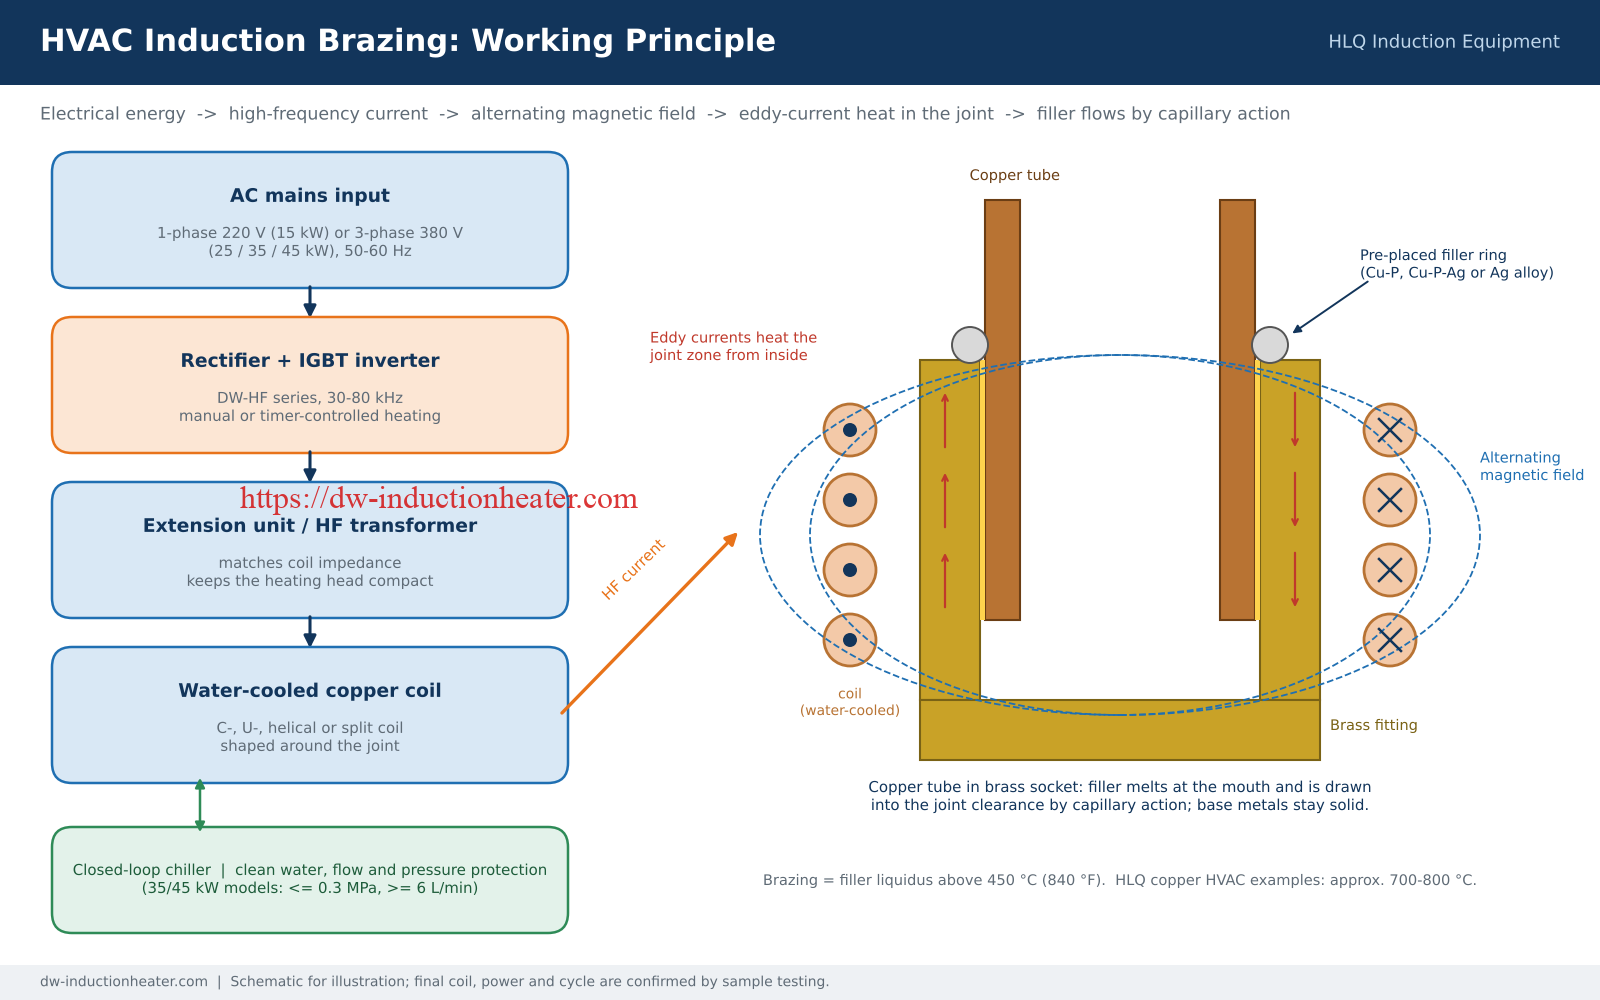Select the 'Brazing = filler liquidus above 450 °C' note
Image resolution: width=1600 pixels, height=1000 pixels.
point(1120,880)
